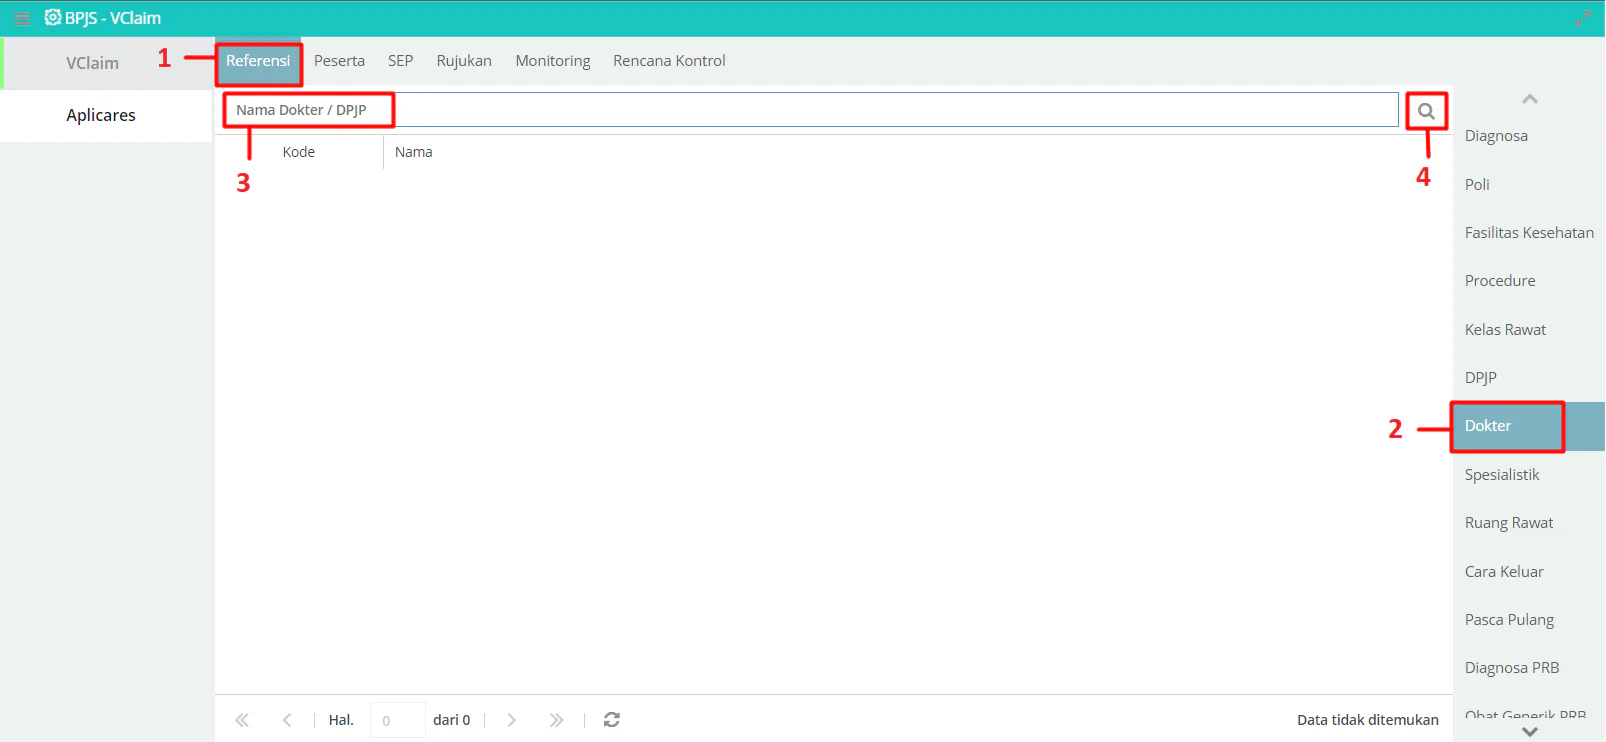Go to next page arrow
Viewport: 1606px width, 742px height.
point(511,720)
